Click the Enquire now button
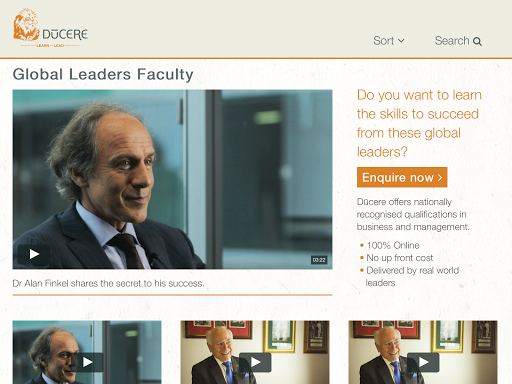 402,177
